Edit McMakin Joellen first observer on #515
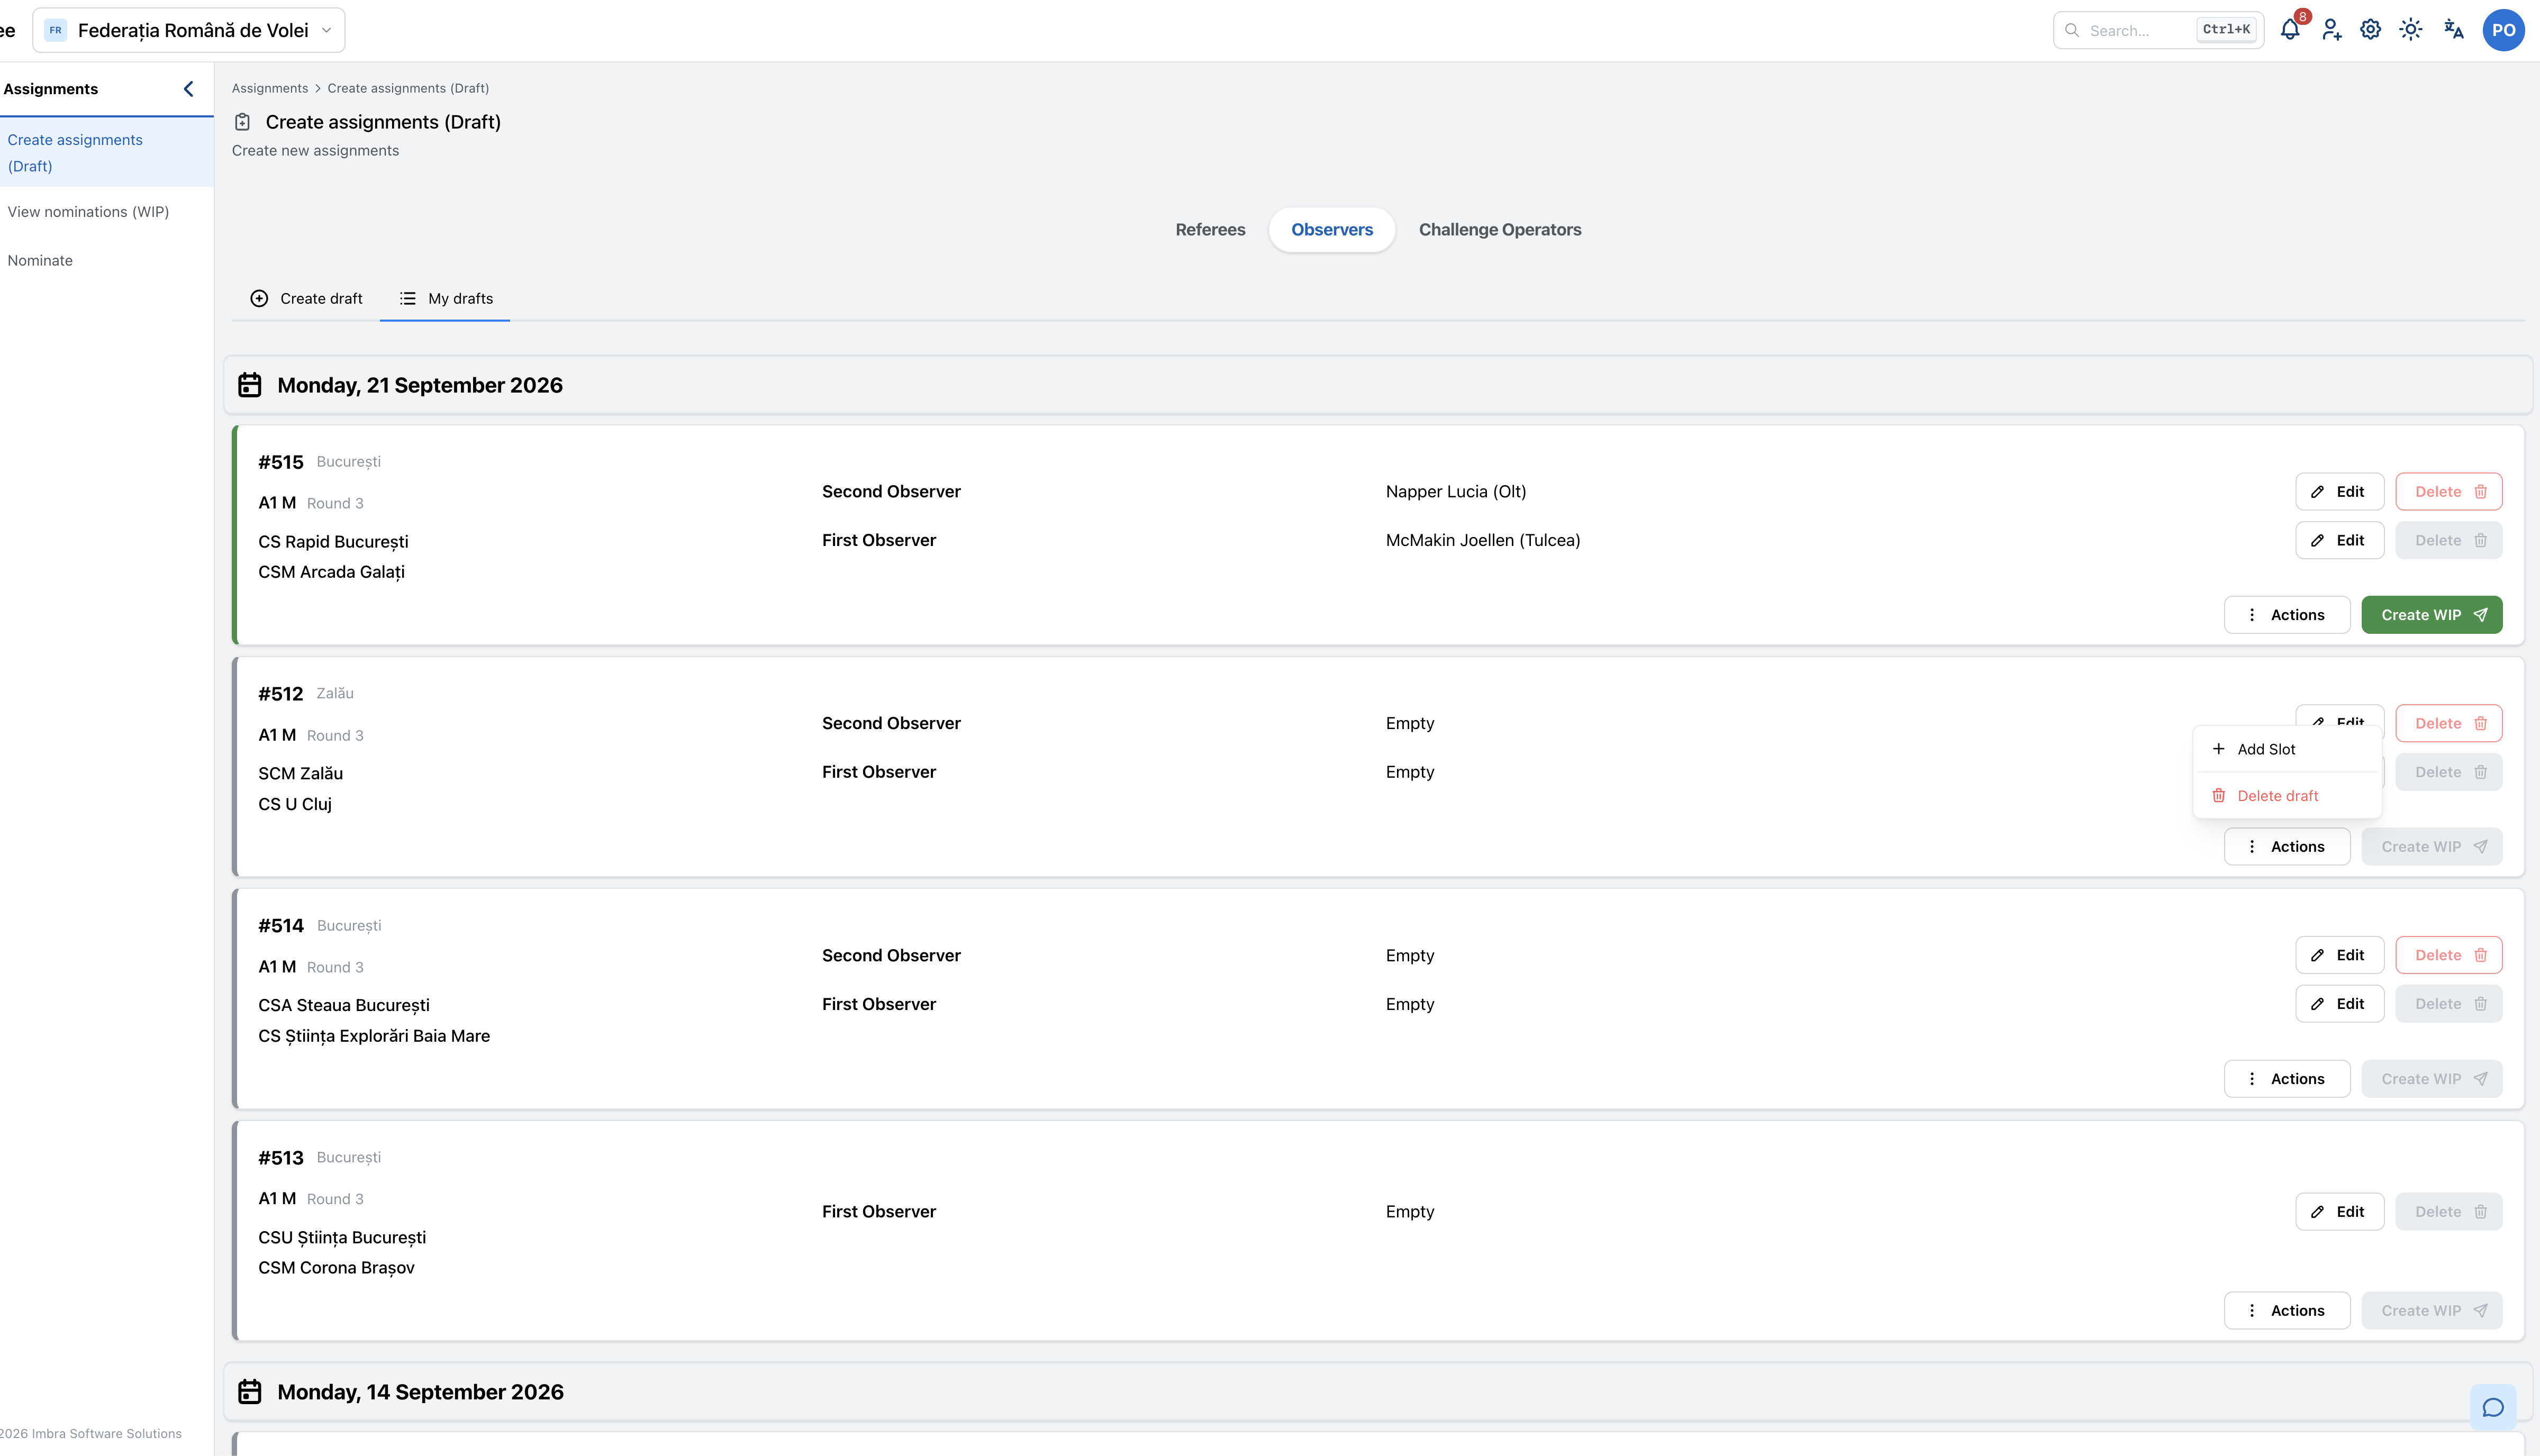Viewport: 2540px width, 1456px height. click(x=2339, y=540)
